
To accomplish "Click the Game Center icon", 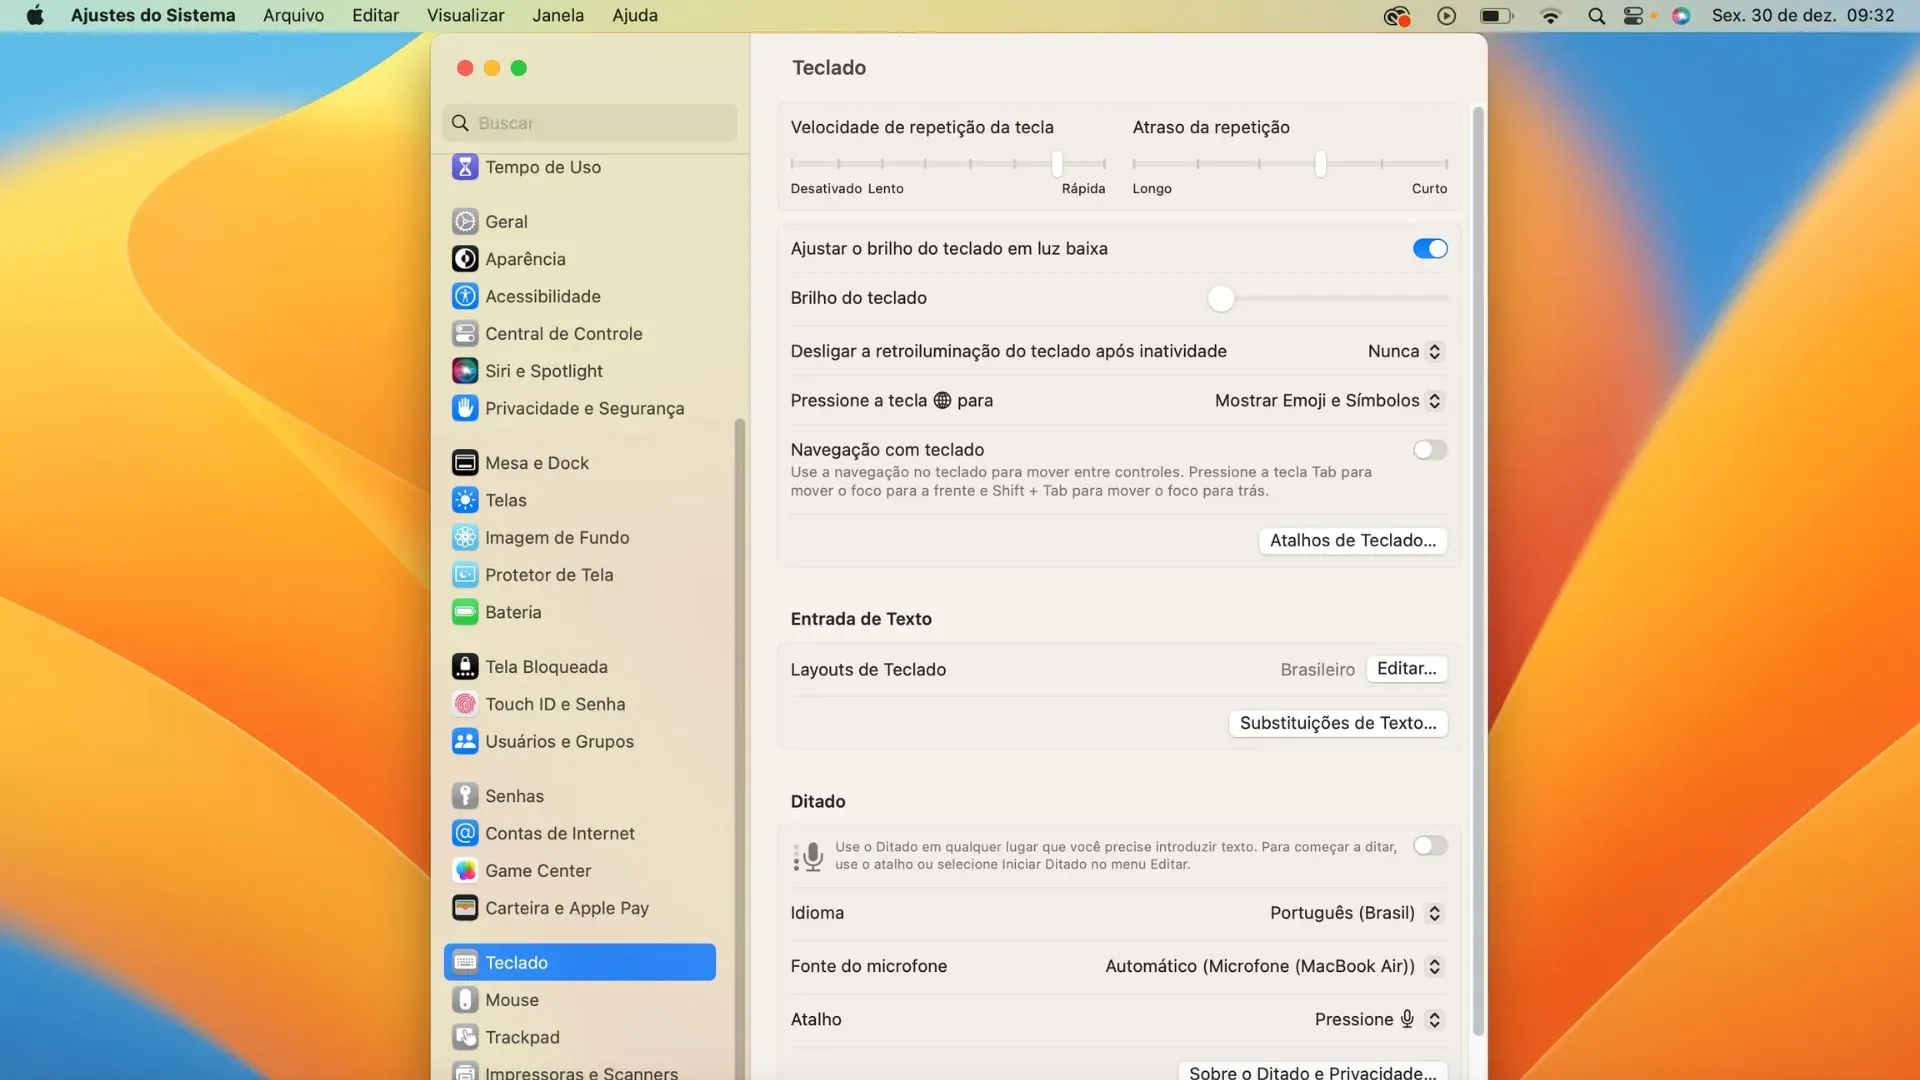I will [465, 871].
